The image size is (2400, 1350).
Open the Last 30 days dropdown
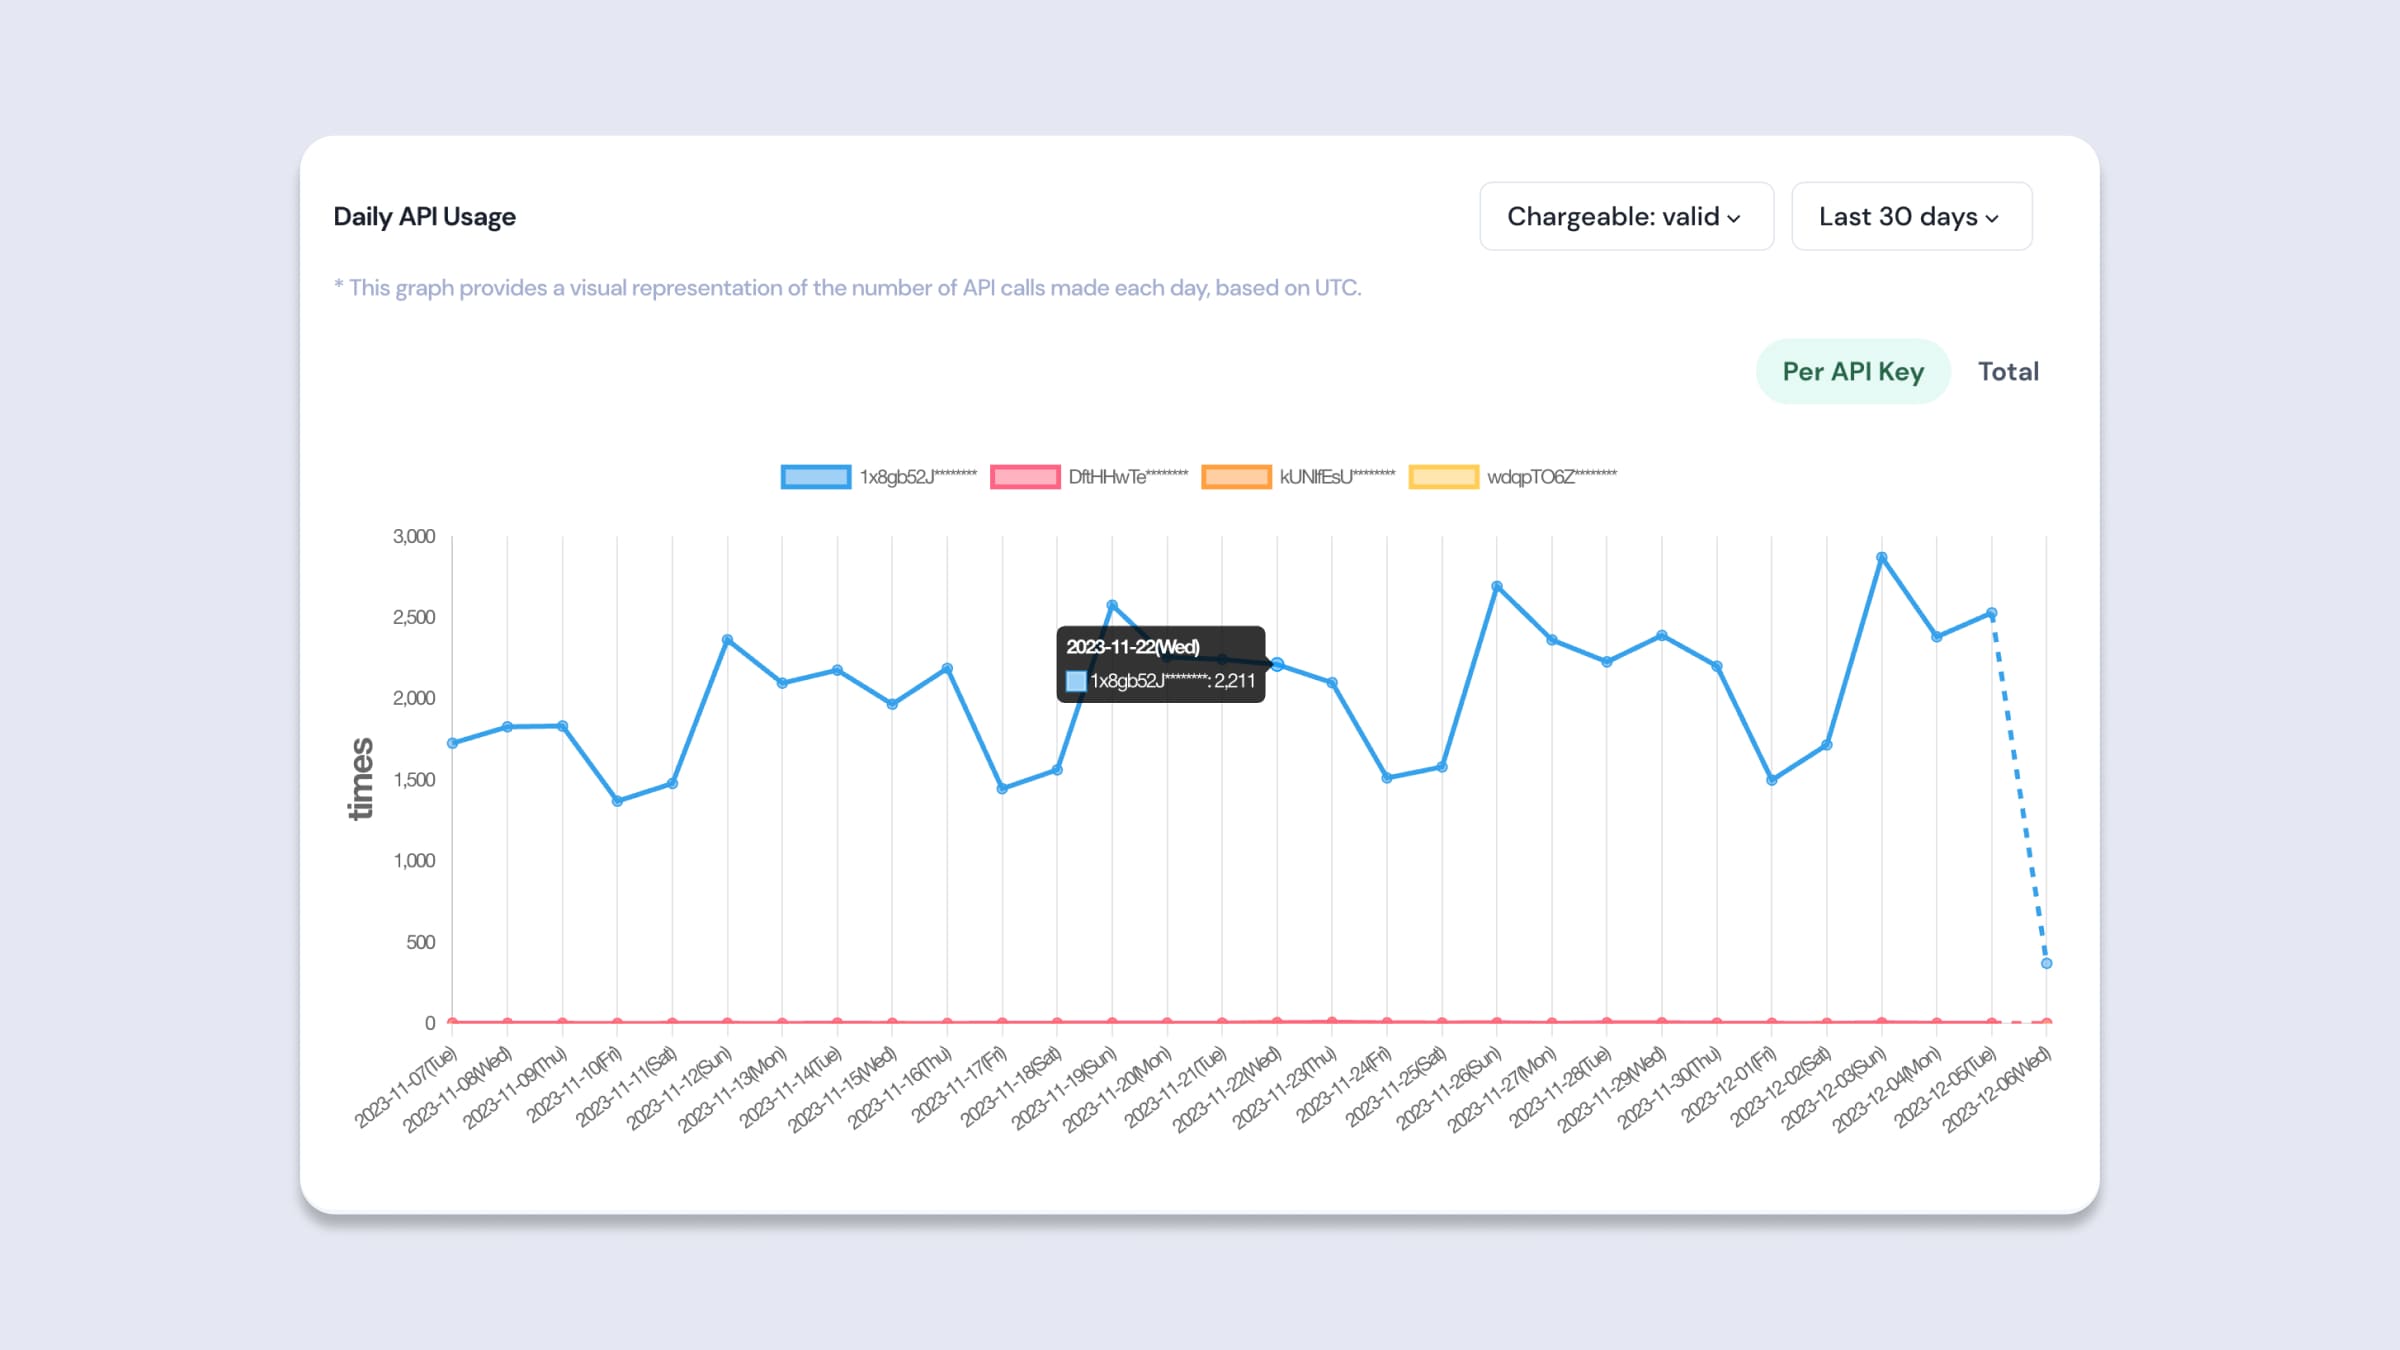(x=1911, y=216)
